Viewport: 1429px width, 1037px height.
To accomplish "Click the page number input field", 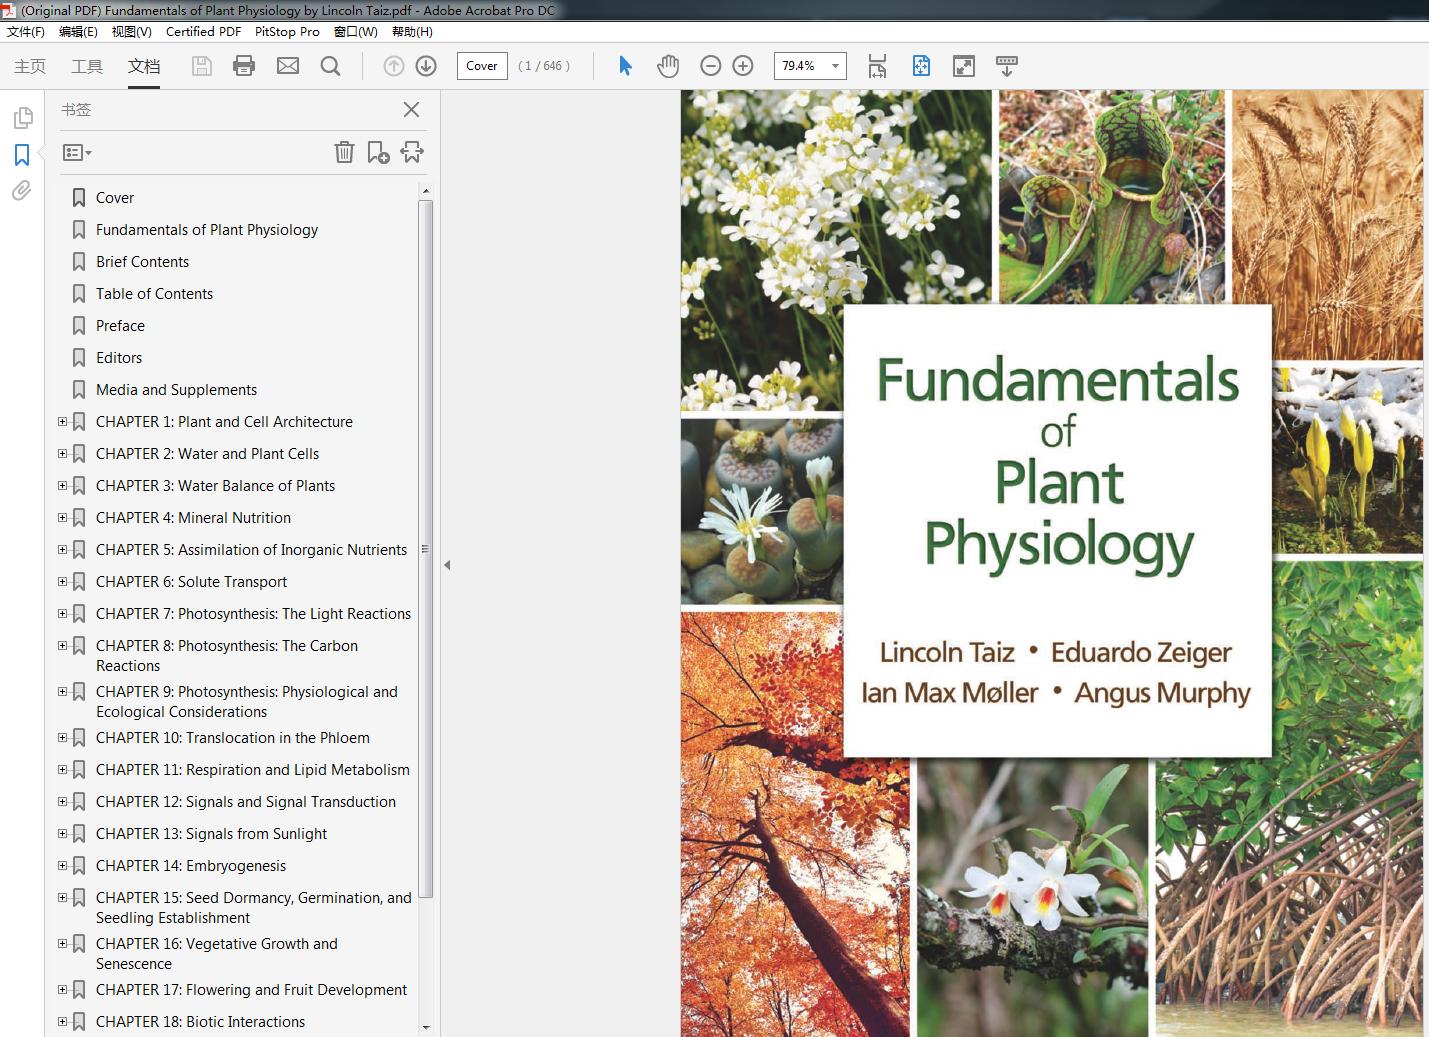I will click(481, 66).
